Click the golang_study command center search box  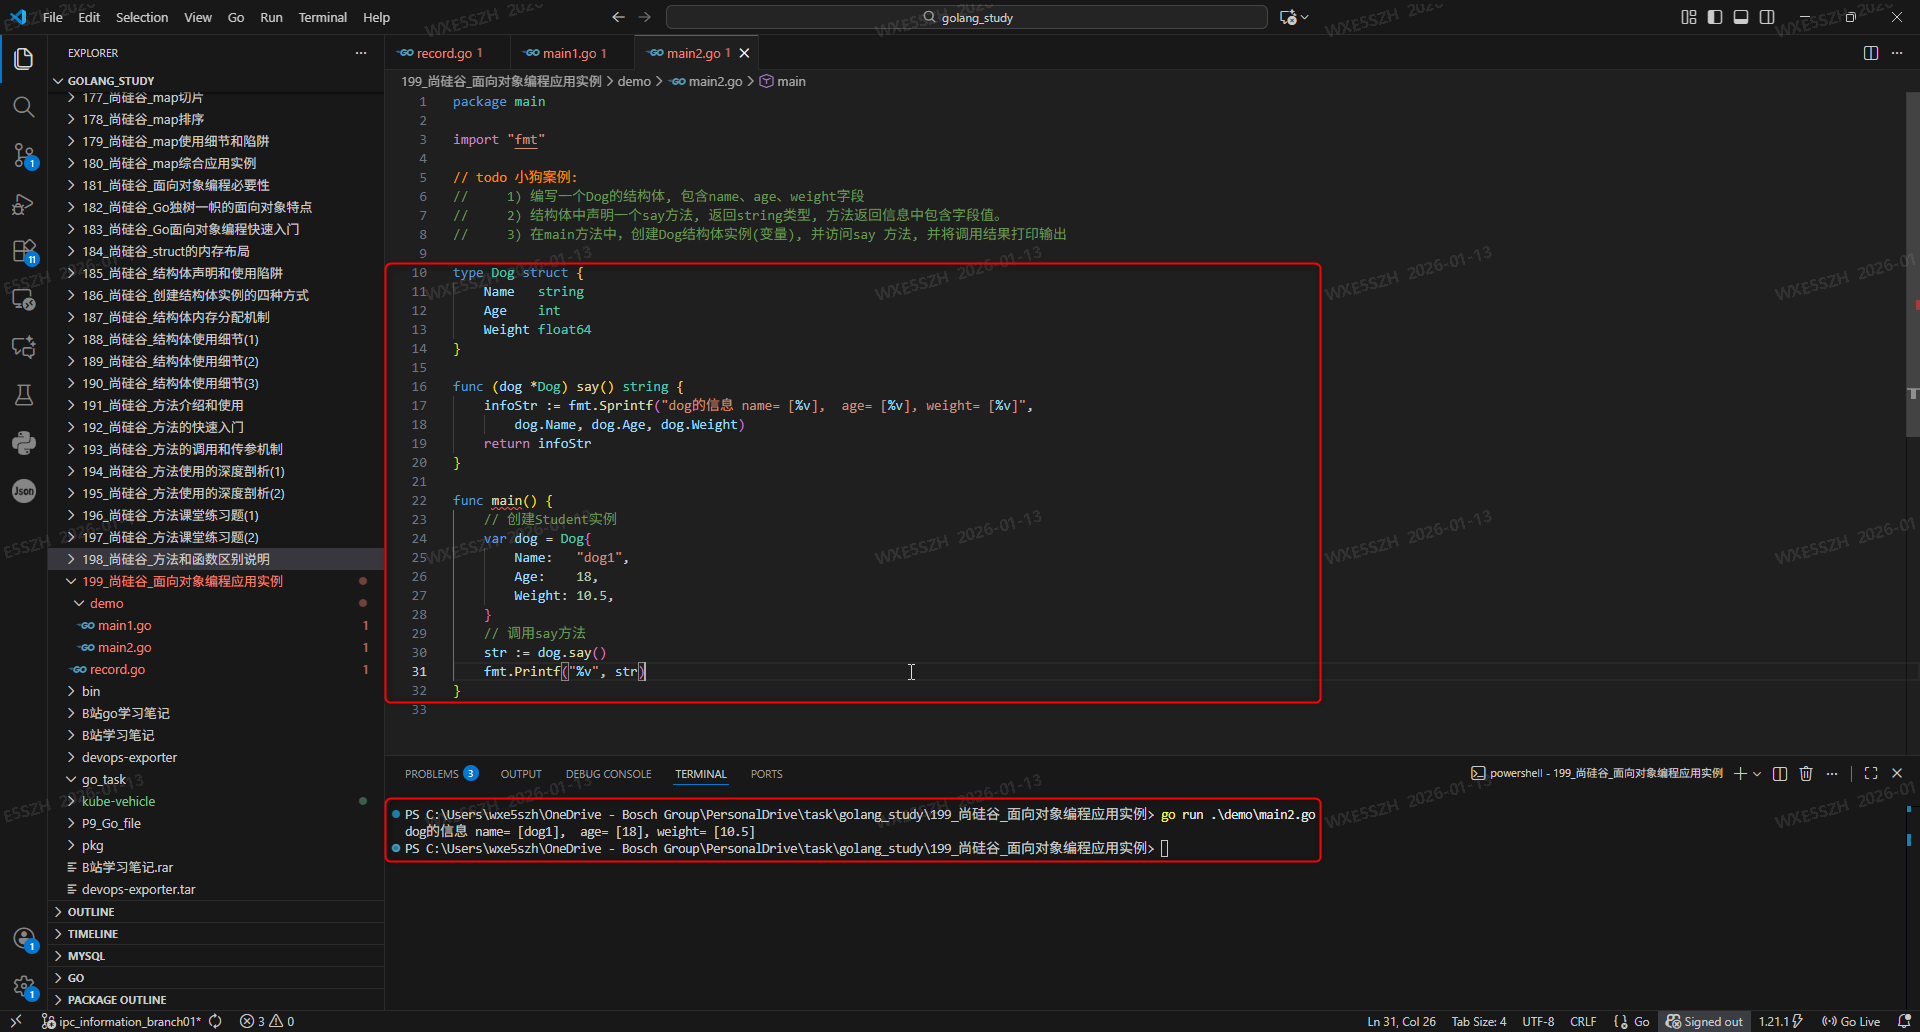[967, 17]
